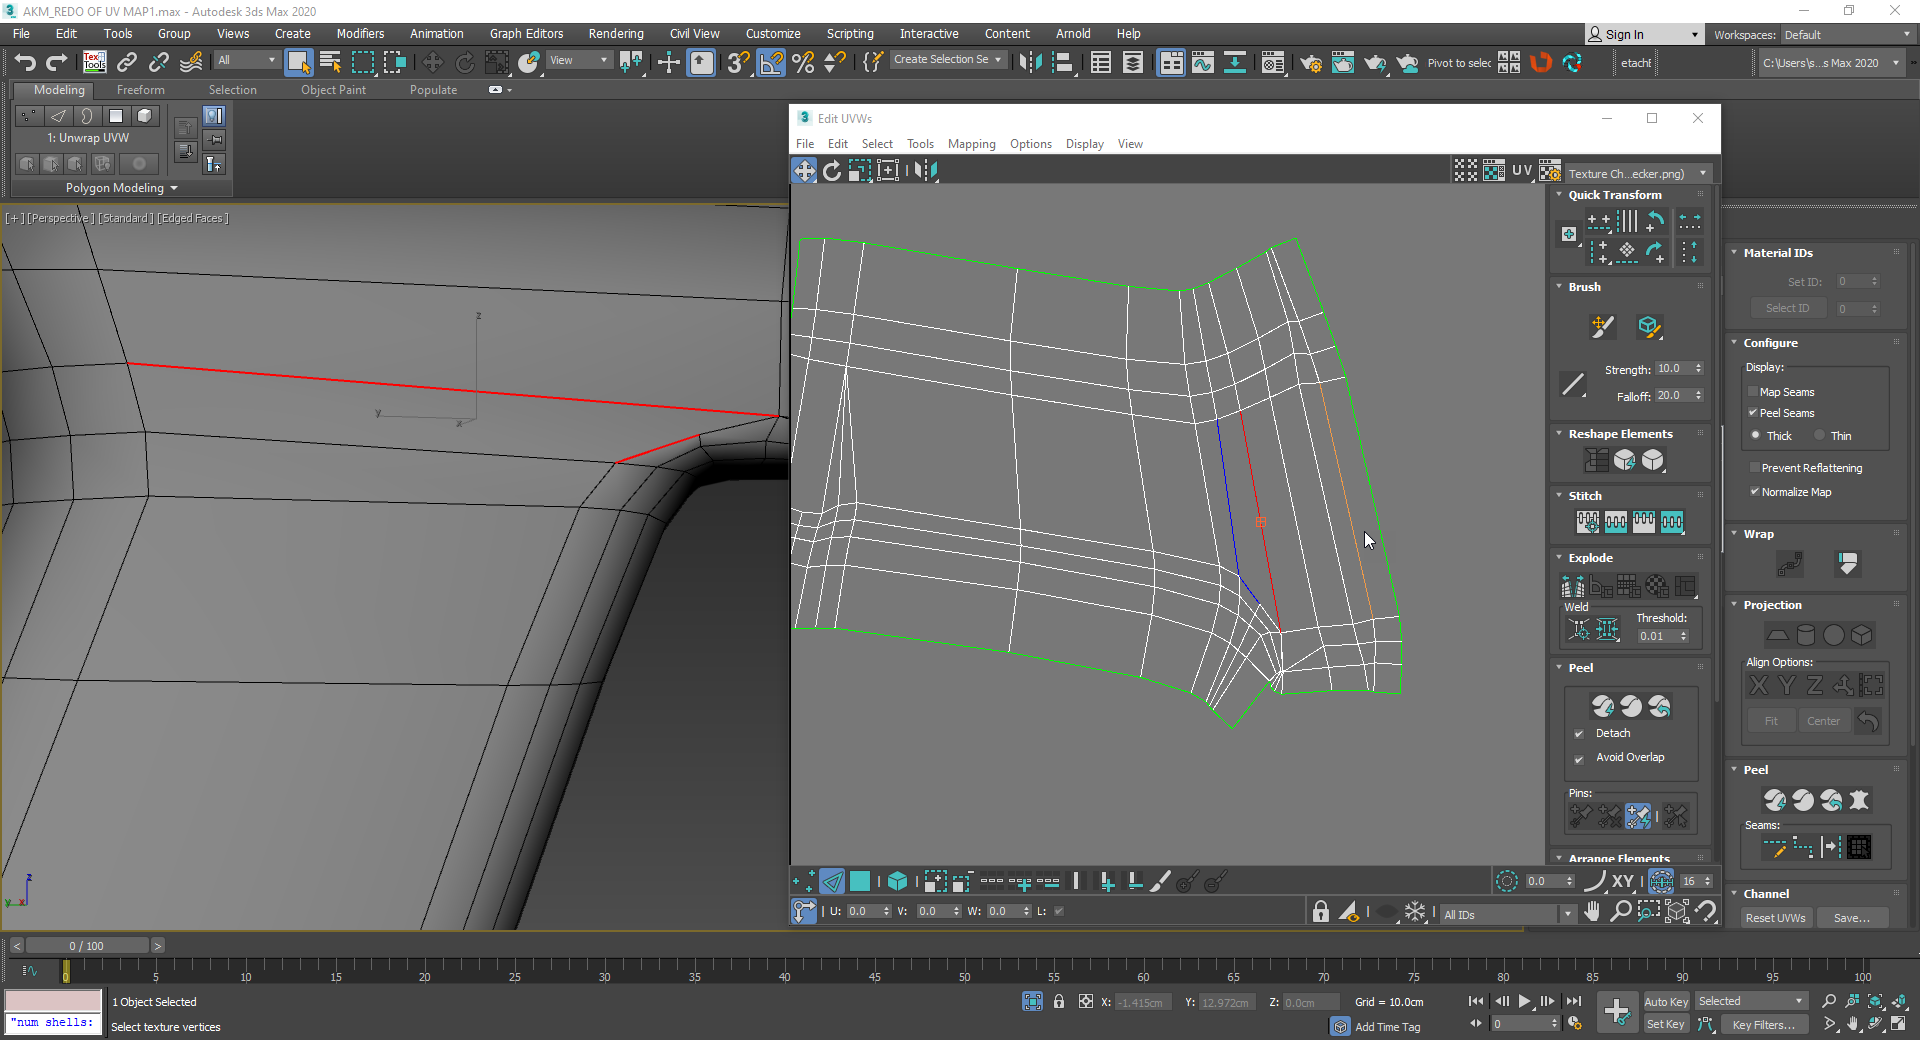Toggle the Detach checkbox under Peel
This screenshot has height=1040, width=1920.
coord(1579,734)
